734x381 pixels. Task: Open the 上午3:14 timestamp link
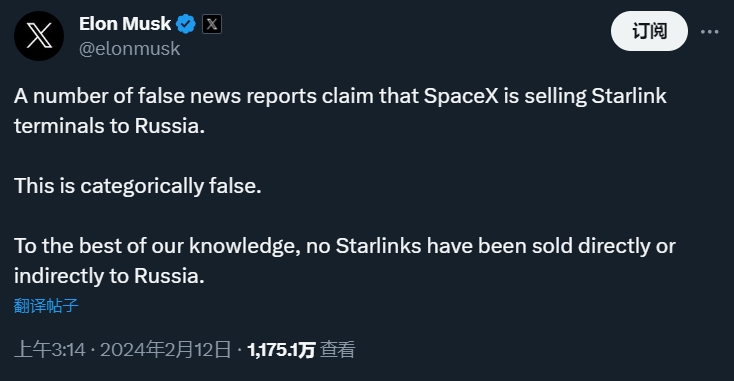coord(50,350)
